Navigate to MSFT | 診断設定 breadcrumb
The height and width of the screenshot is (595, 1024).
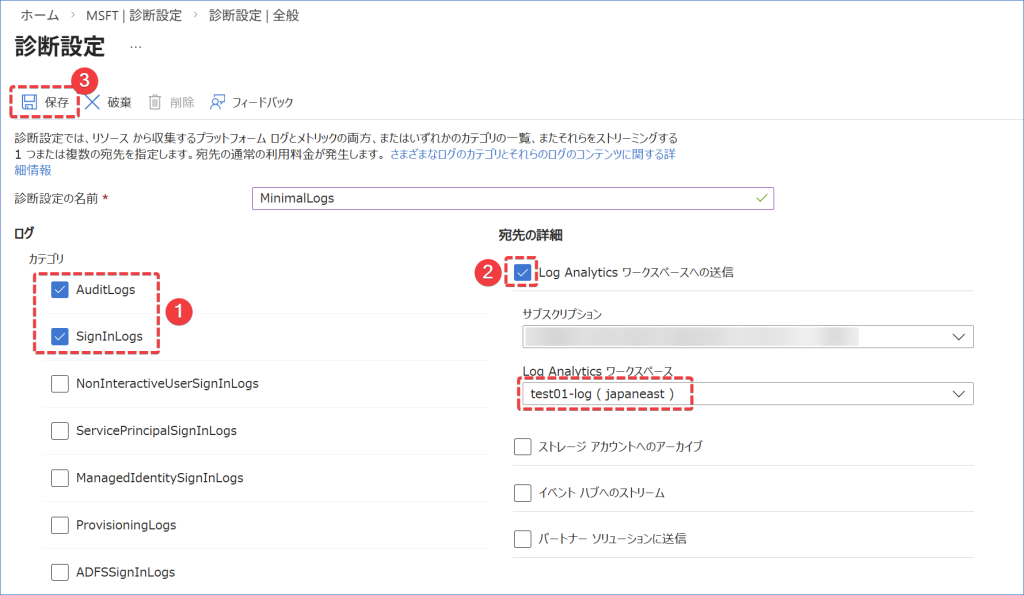click(x=141, y=16)
